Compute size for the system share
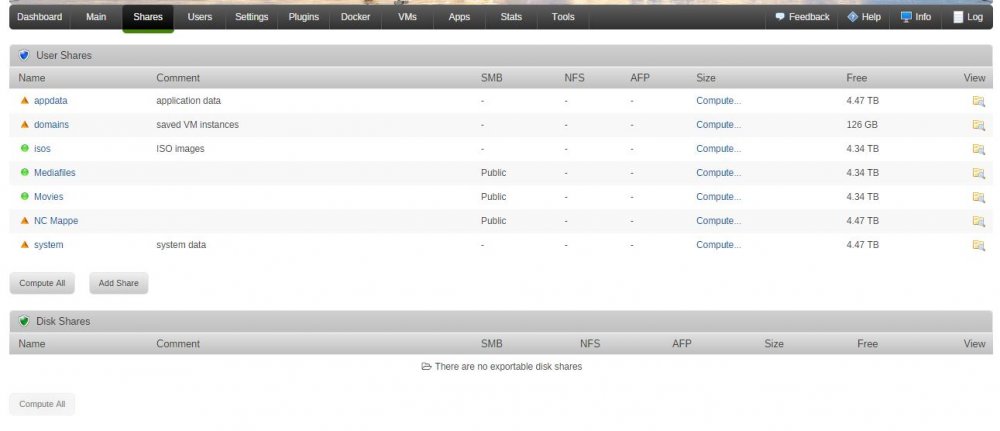Image resolution: width=1000 pixels, height=431 pixels. point(719,245)
